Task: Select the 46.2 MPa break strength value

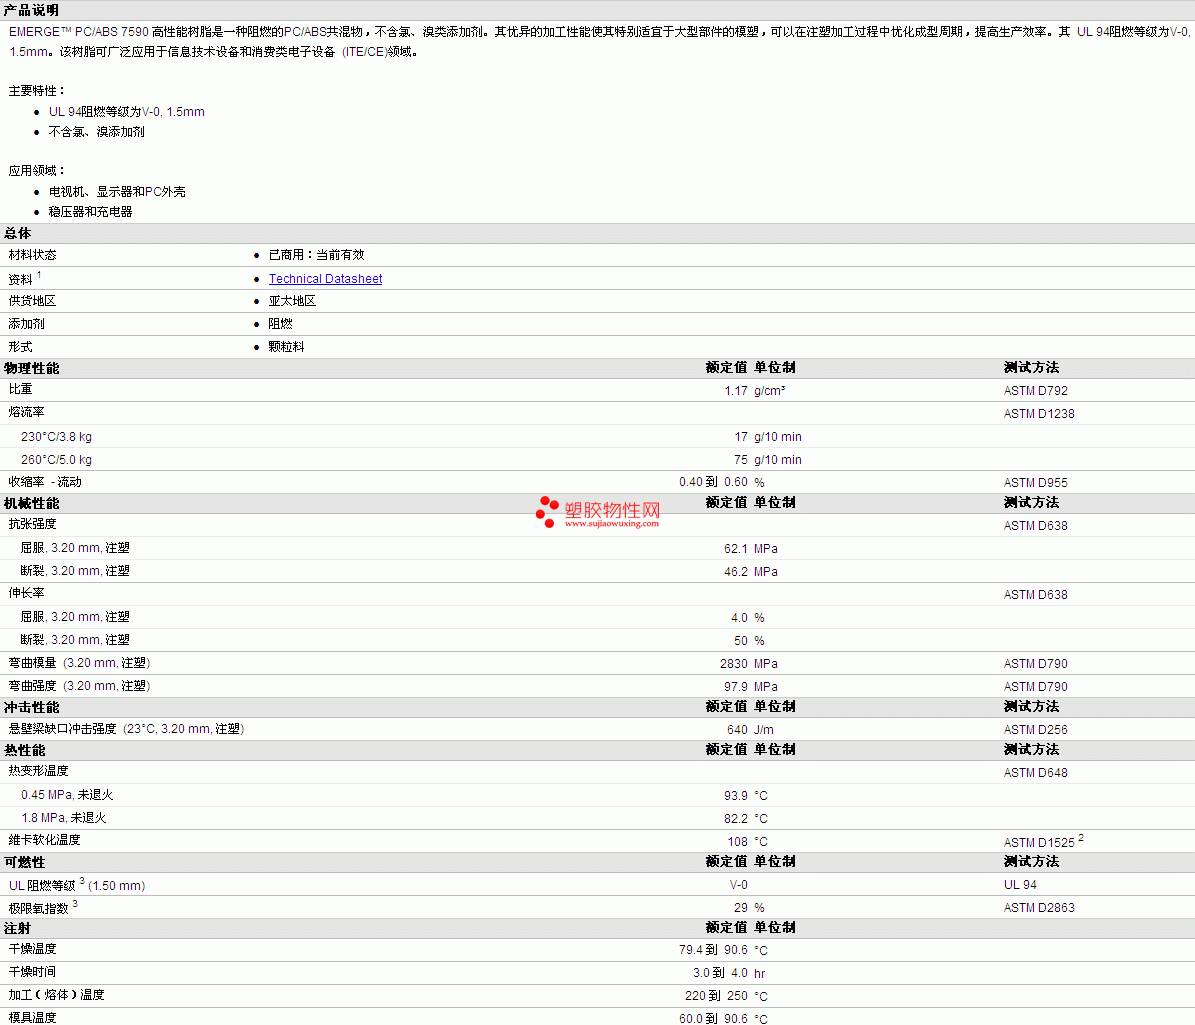Action: pyautogui.click(x=751, y=572)
